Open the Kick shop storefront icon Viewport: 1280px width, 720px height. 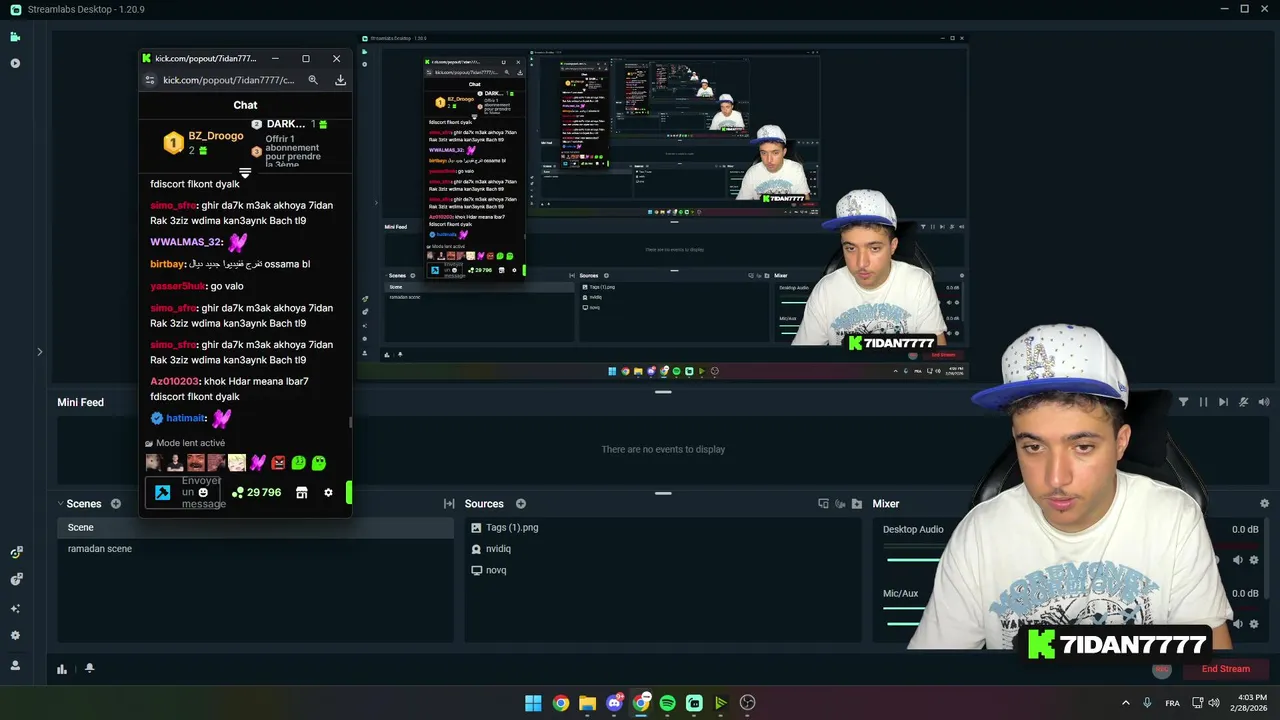[302, 493]
